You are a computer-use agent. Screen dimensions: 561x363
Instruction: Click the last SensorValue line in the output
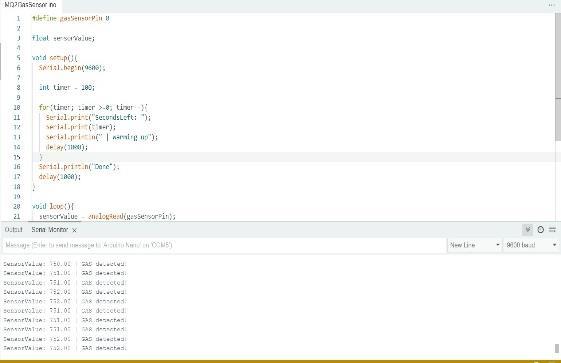[65, 348]
